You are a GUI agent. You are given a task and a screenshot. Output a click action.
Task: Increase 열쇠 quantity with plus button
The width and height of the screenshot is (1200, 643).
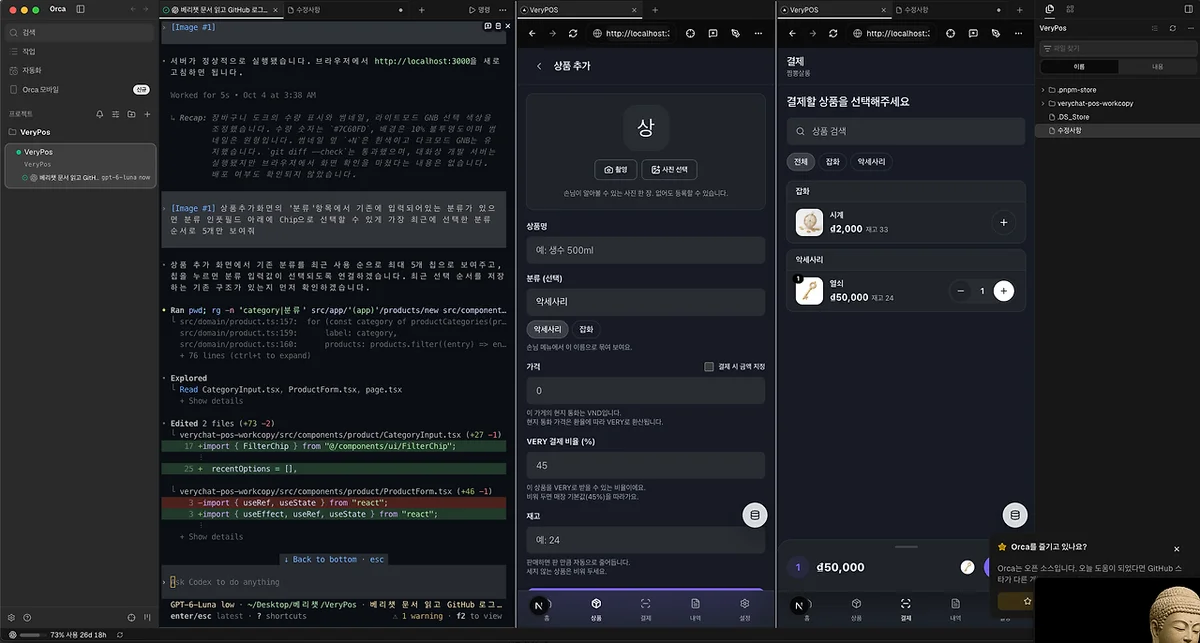click(x=1004, y=291)
